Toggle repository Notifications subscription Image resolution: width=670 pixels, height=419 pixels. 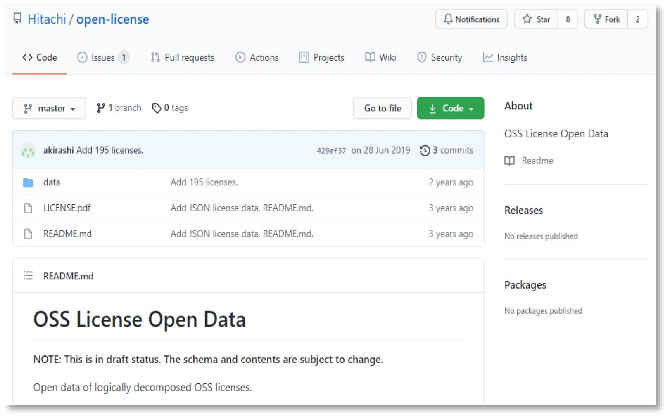(x=471, y=19)
